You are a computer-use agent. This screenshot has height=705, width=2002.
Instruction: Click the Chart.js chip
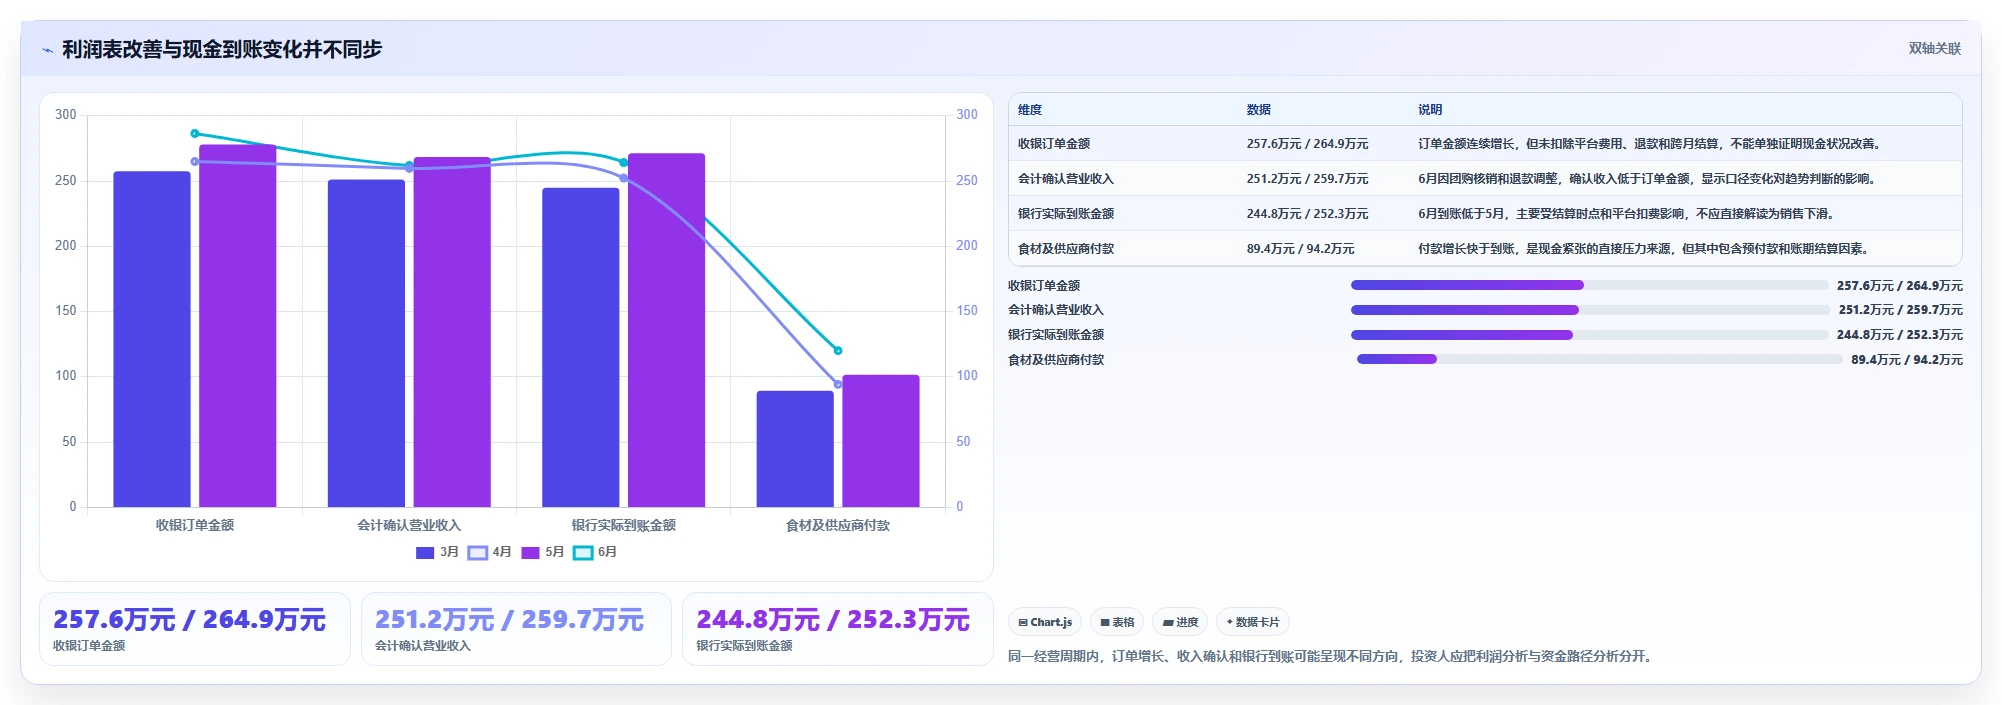(x=1045, y=622)
